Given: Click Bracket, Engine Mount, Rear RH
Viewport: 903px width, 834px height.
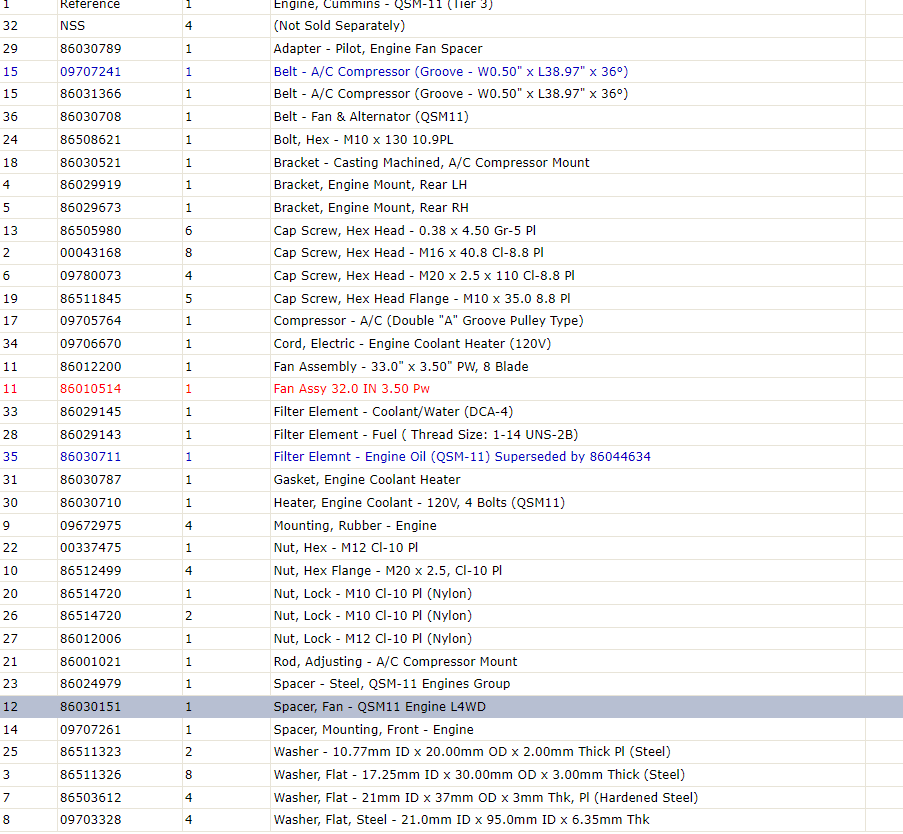Looking at the screenshot, I should pyautogui.click(x=371, y=208).
